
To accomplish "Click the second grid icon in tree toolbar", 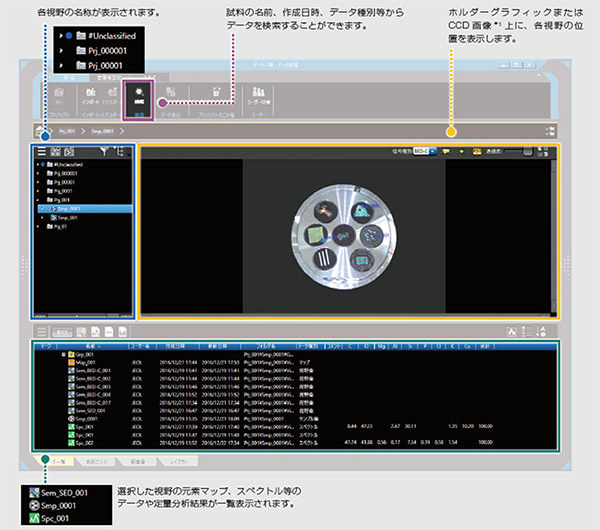I will [69, 152].
